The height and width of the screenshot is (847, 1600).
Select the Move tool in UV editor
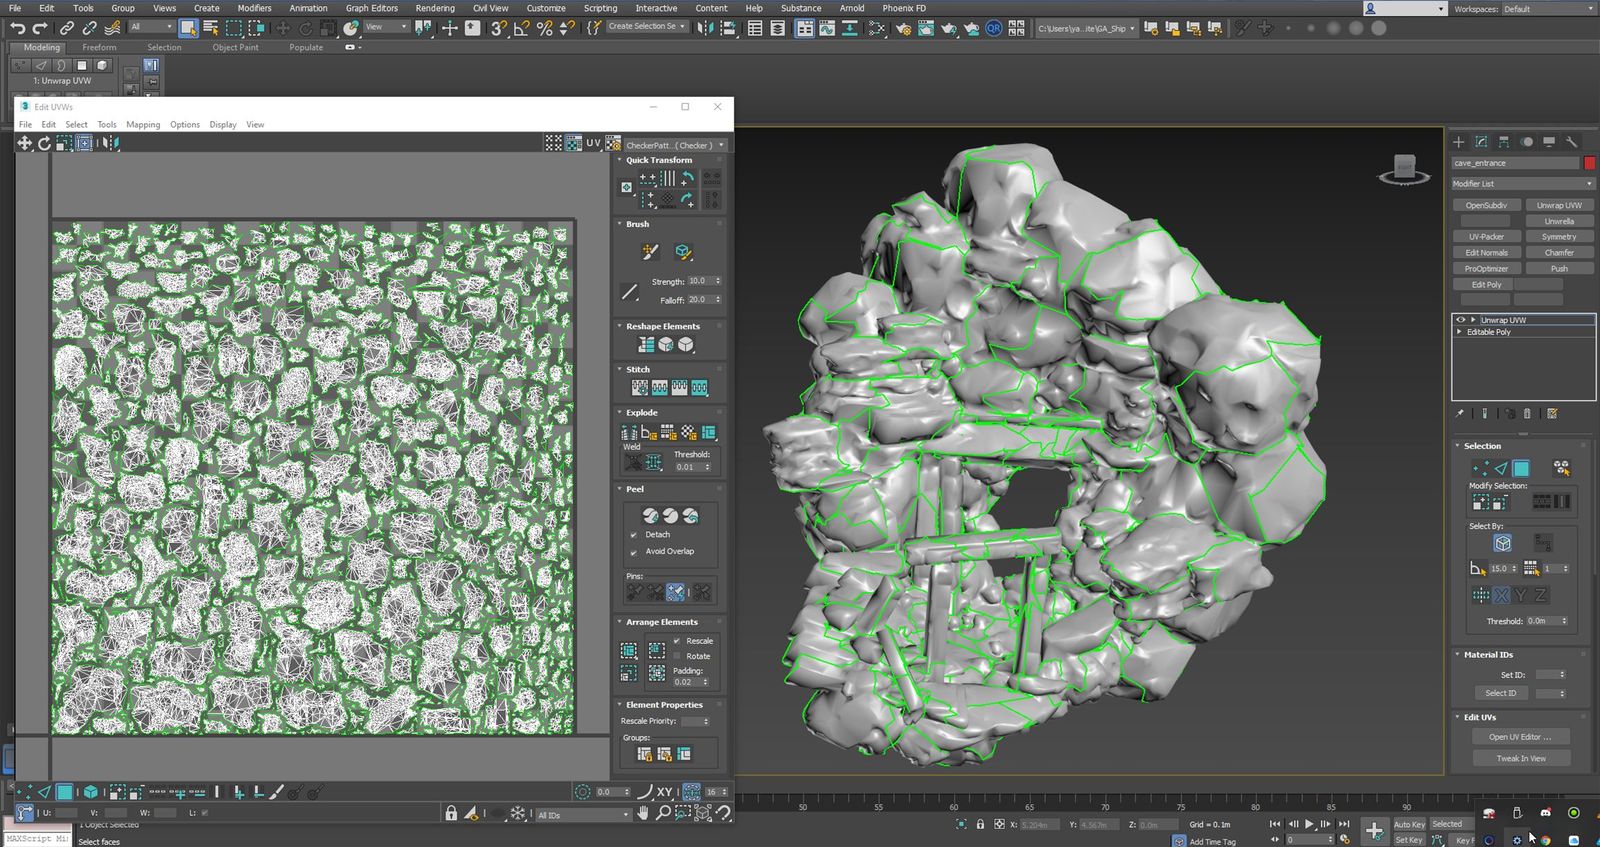24,143
